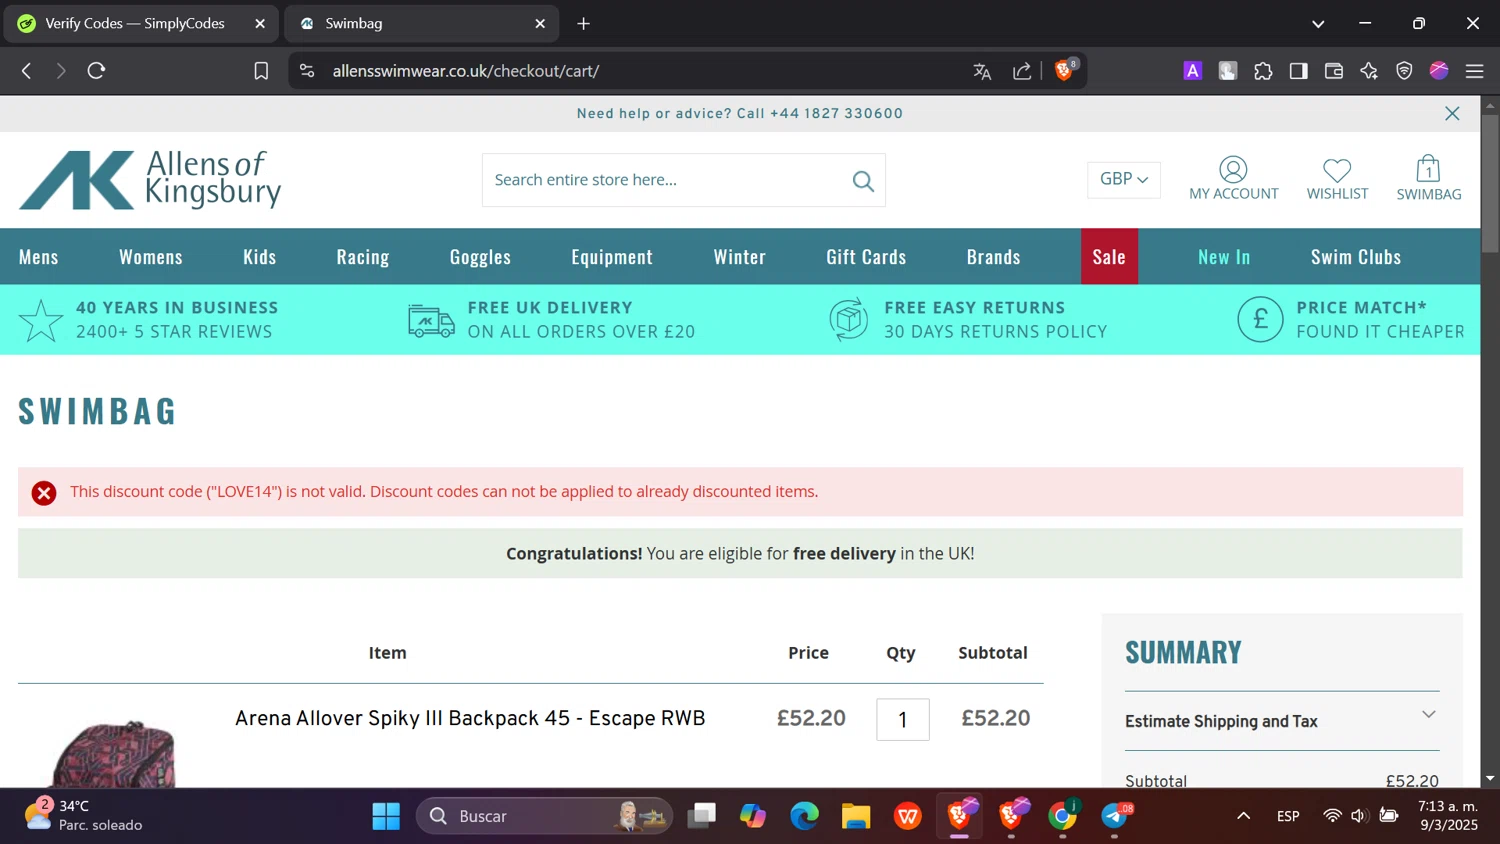Open the Brands menu

coord(994,257)
